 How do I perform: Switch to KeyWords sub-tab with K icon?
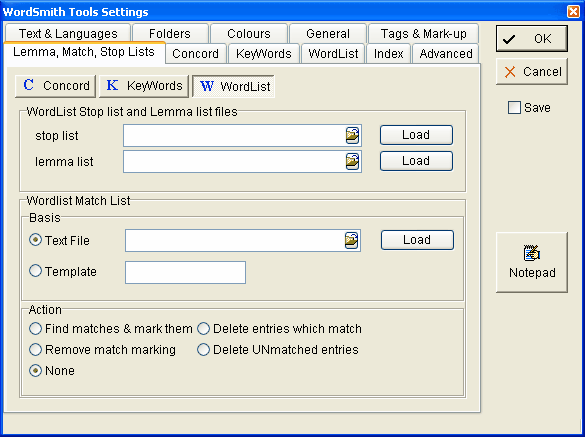(x=144, y=86)
